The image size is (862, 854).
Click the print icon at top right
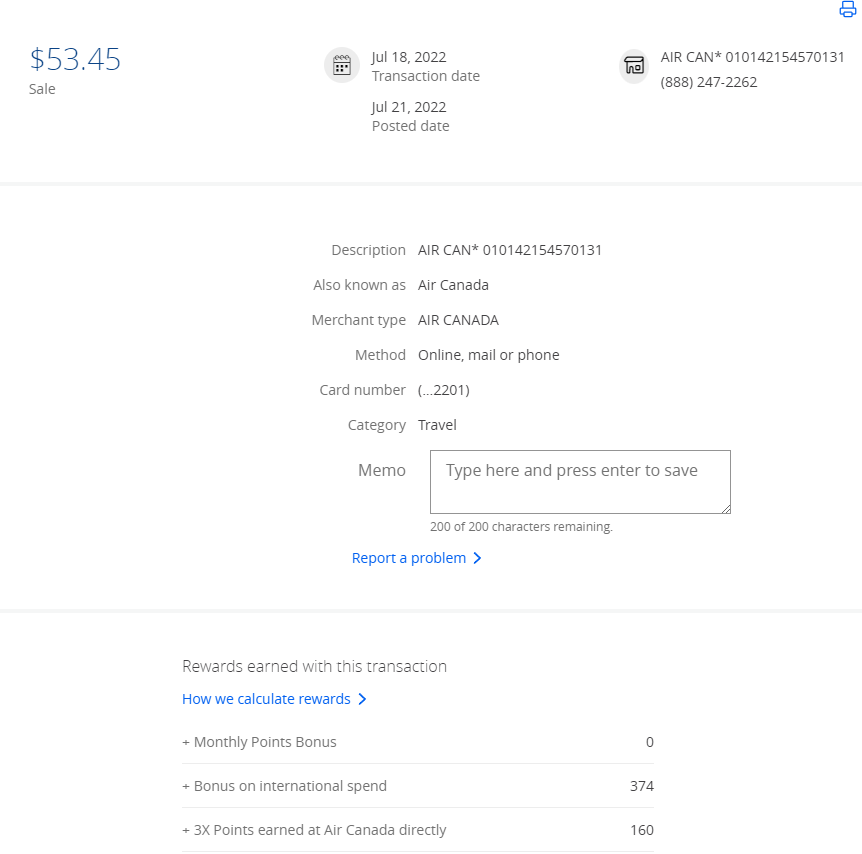pos(848,10)
